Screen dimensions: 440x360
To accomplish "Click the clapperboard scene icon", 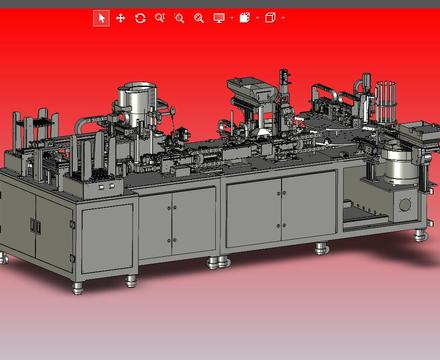I will coord(245,17).
